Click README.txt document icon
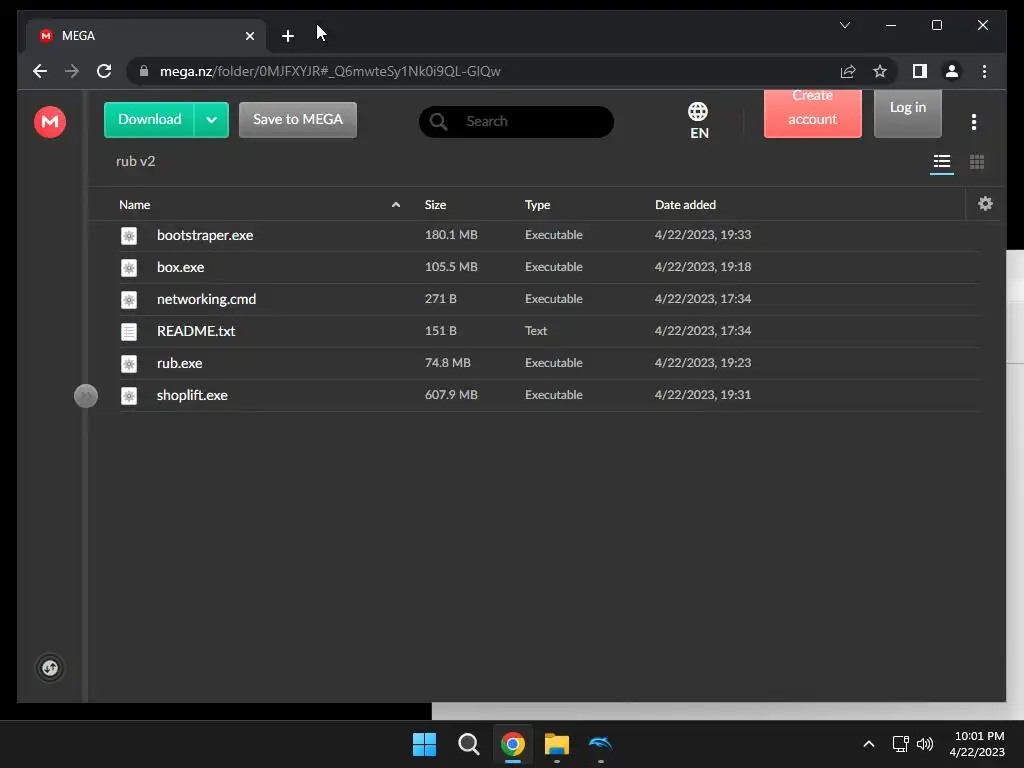This screenshot has height=768, width=1024. pyautogui.click(x=129, y=332)
